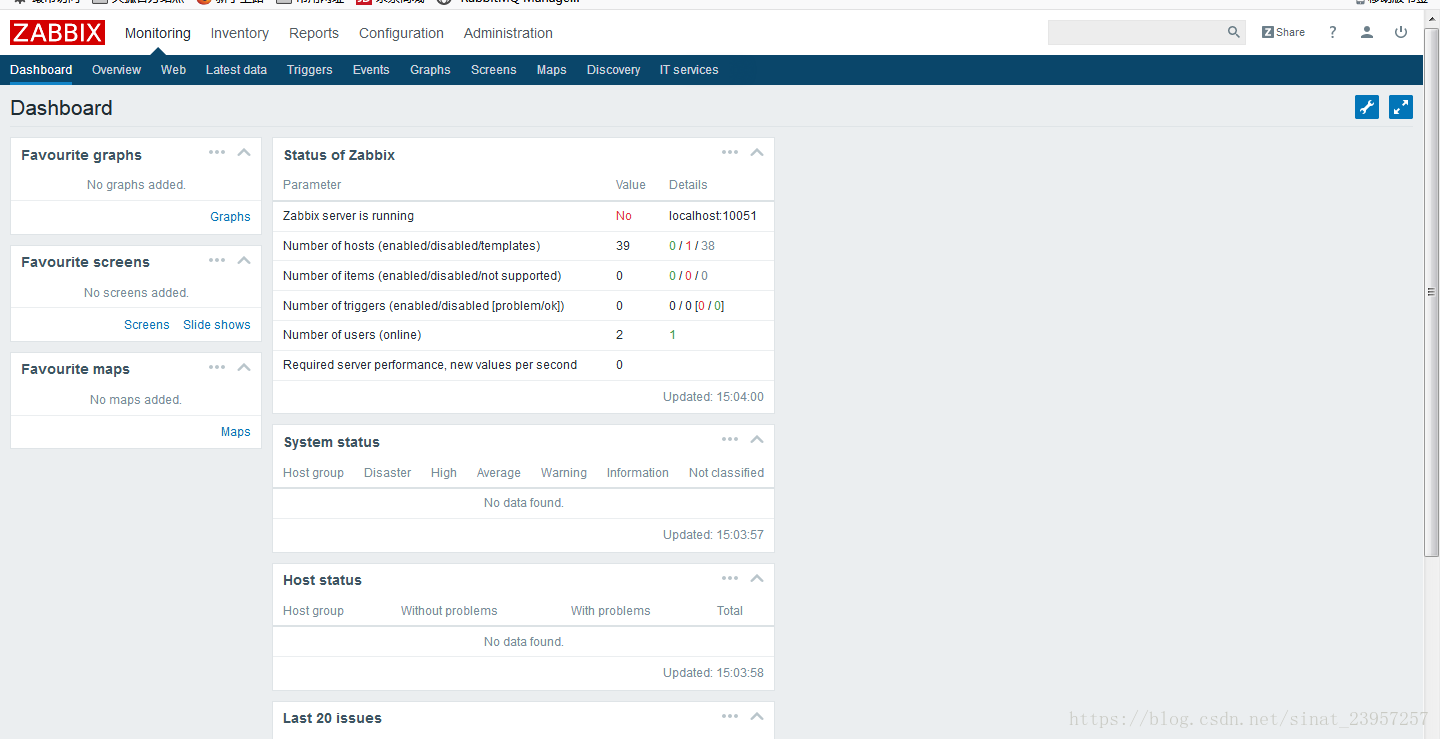Go to the Web submenu
The image size is (1440, 739).
point(173,70)
